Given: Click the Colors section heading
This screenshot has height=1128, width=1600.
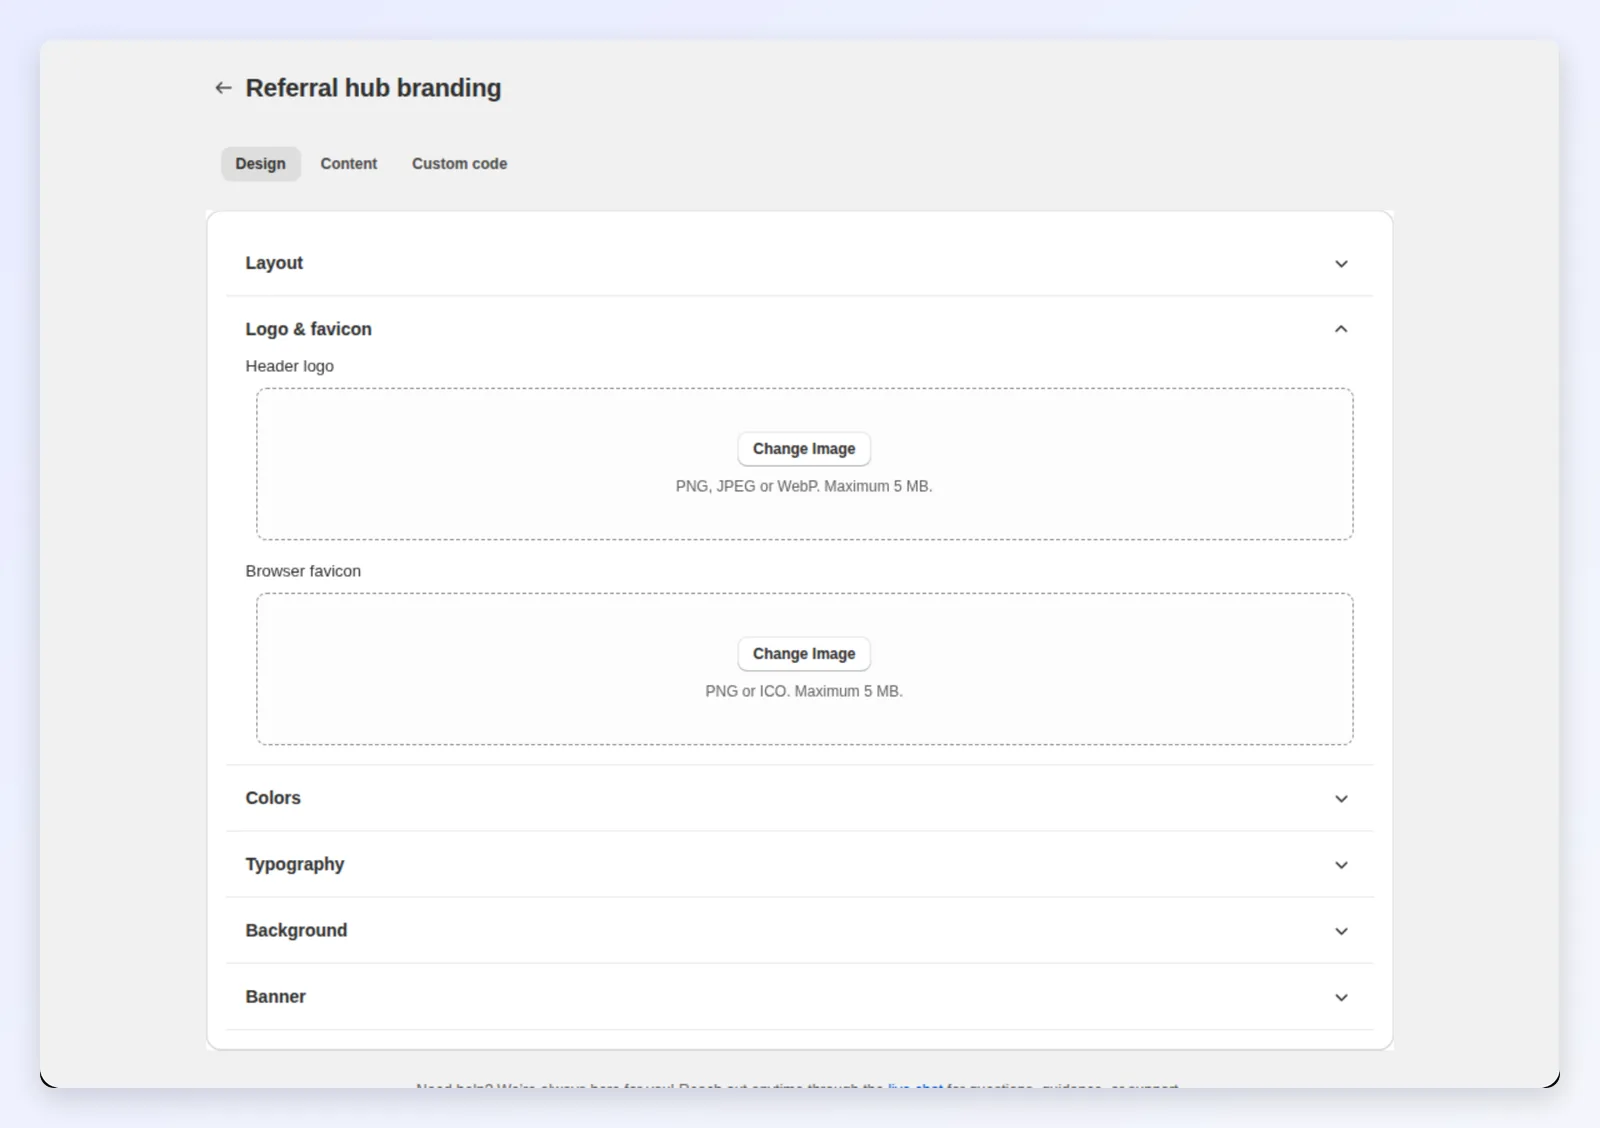Looking at the screenshot, I should (x=273, y=798).
